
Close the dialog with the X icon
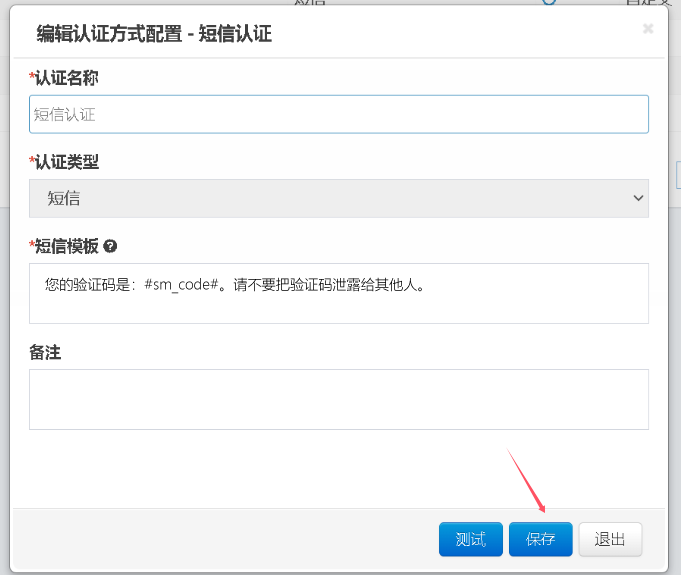(648, 29)
